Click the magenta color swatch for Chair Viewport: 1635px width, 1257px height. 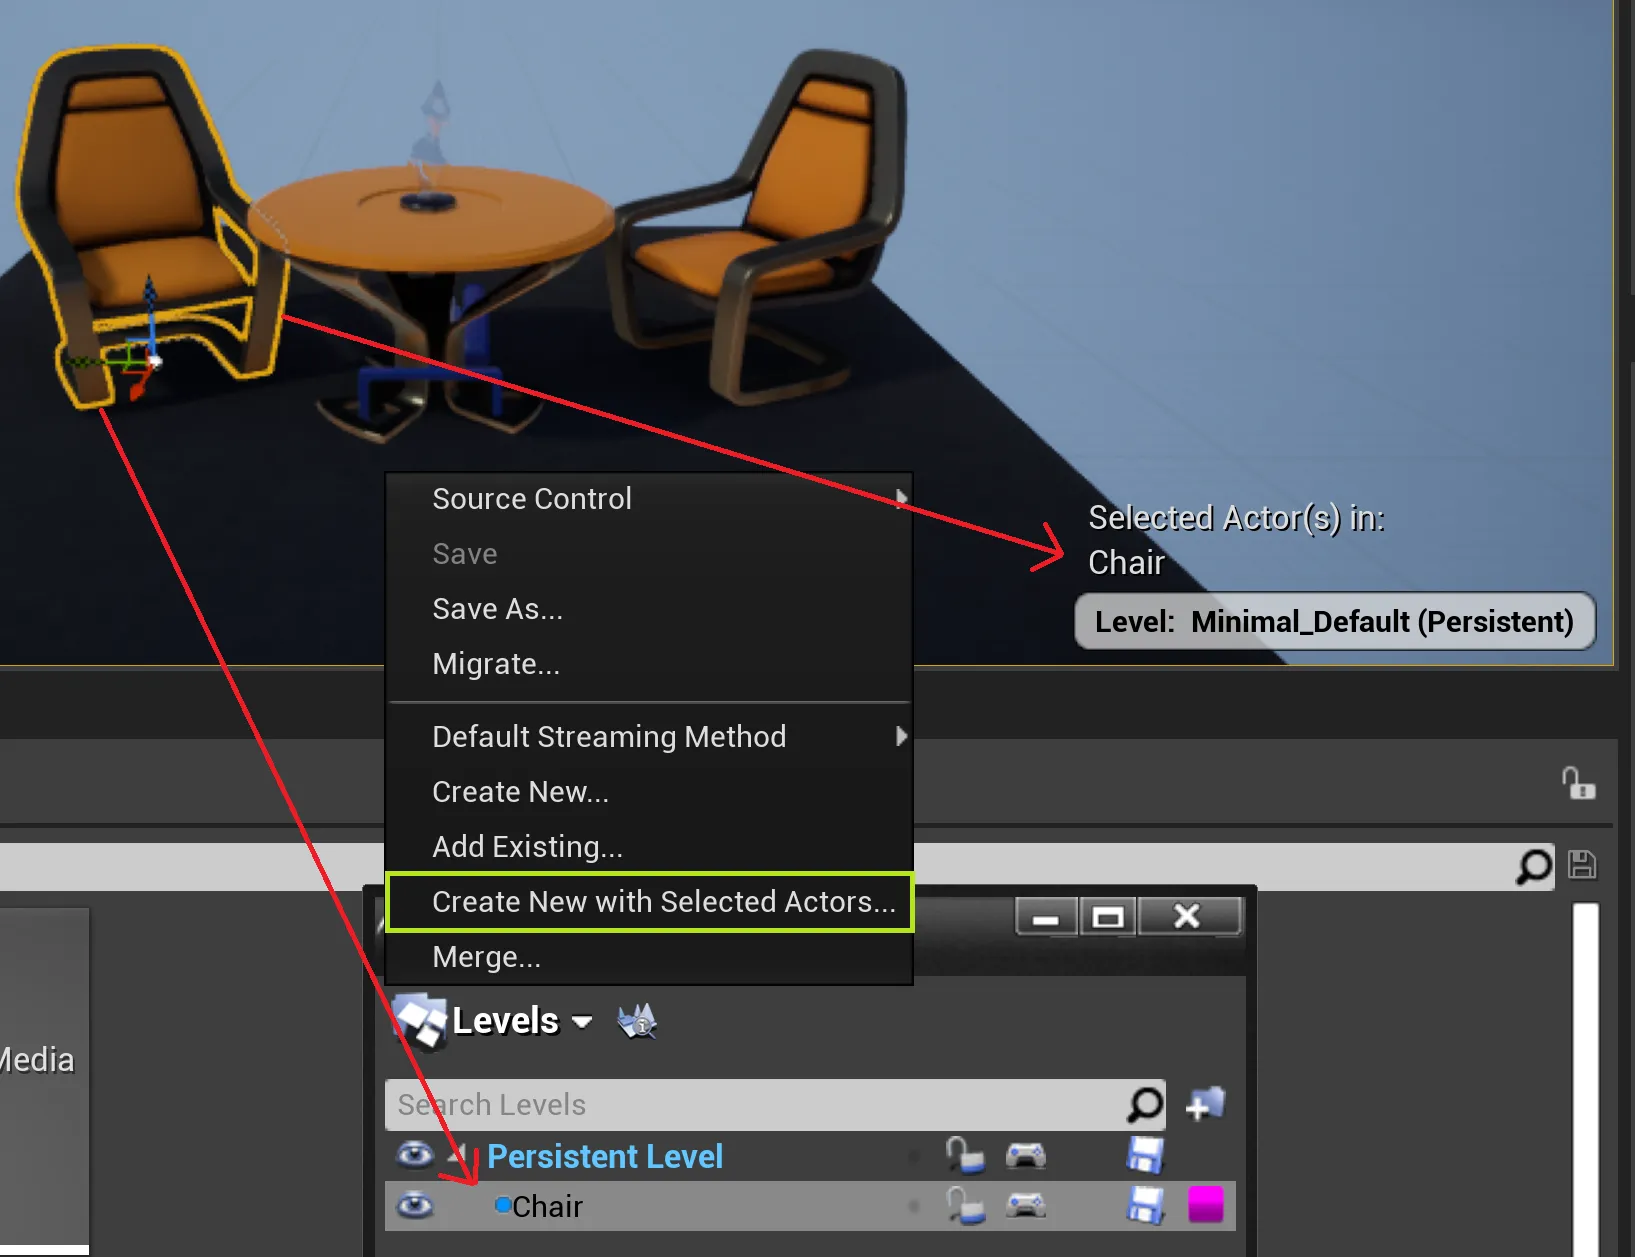point(1205,1205)
